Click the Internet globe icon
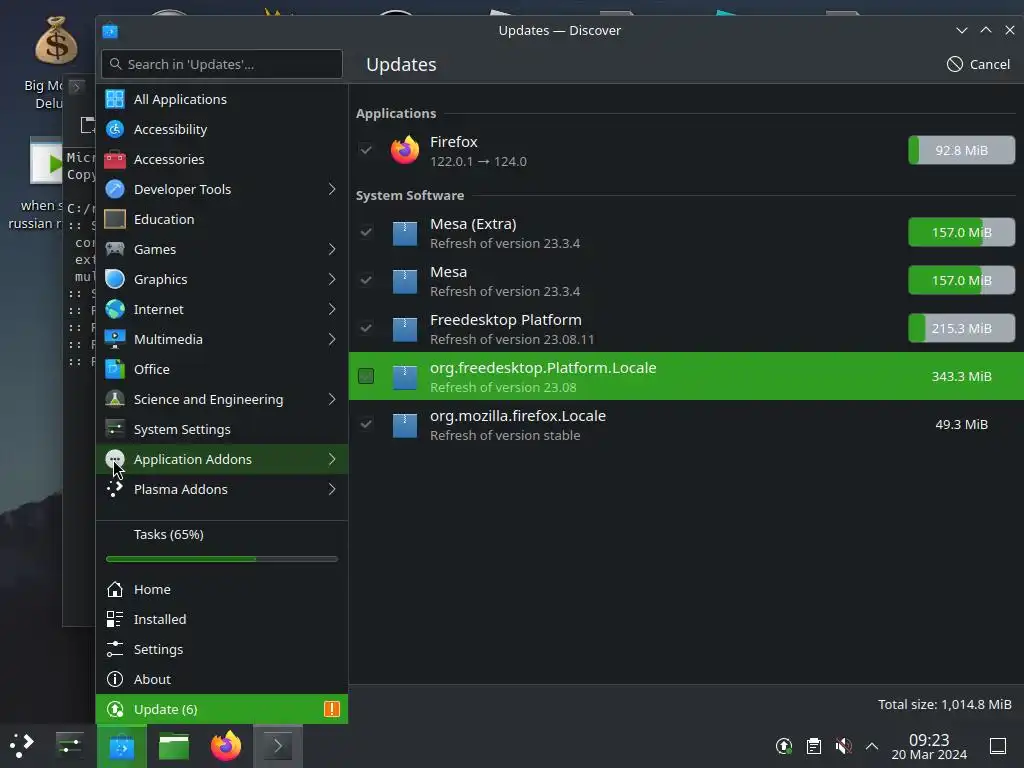This screenshot has width=1024, height=768. click(x=115, y=310)
